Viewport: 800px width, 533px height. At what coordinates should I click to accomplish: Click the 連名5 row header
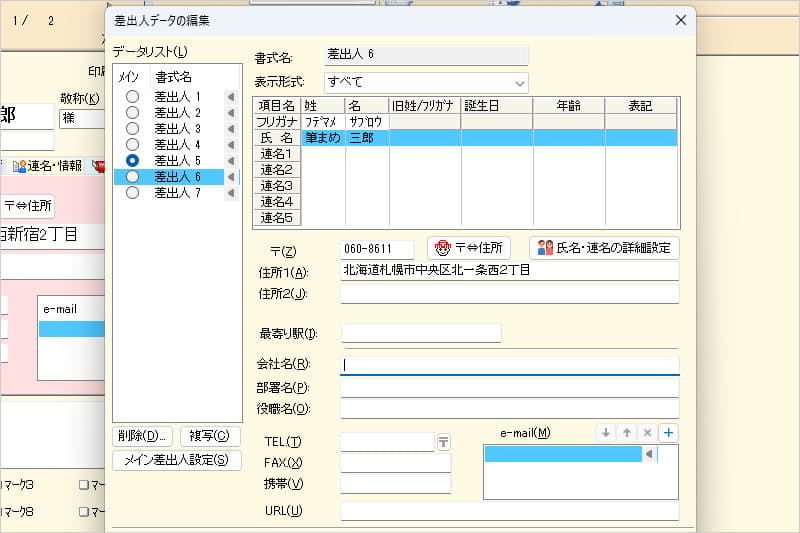[x=277, y=218]
